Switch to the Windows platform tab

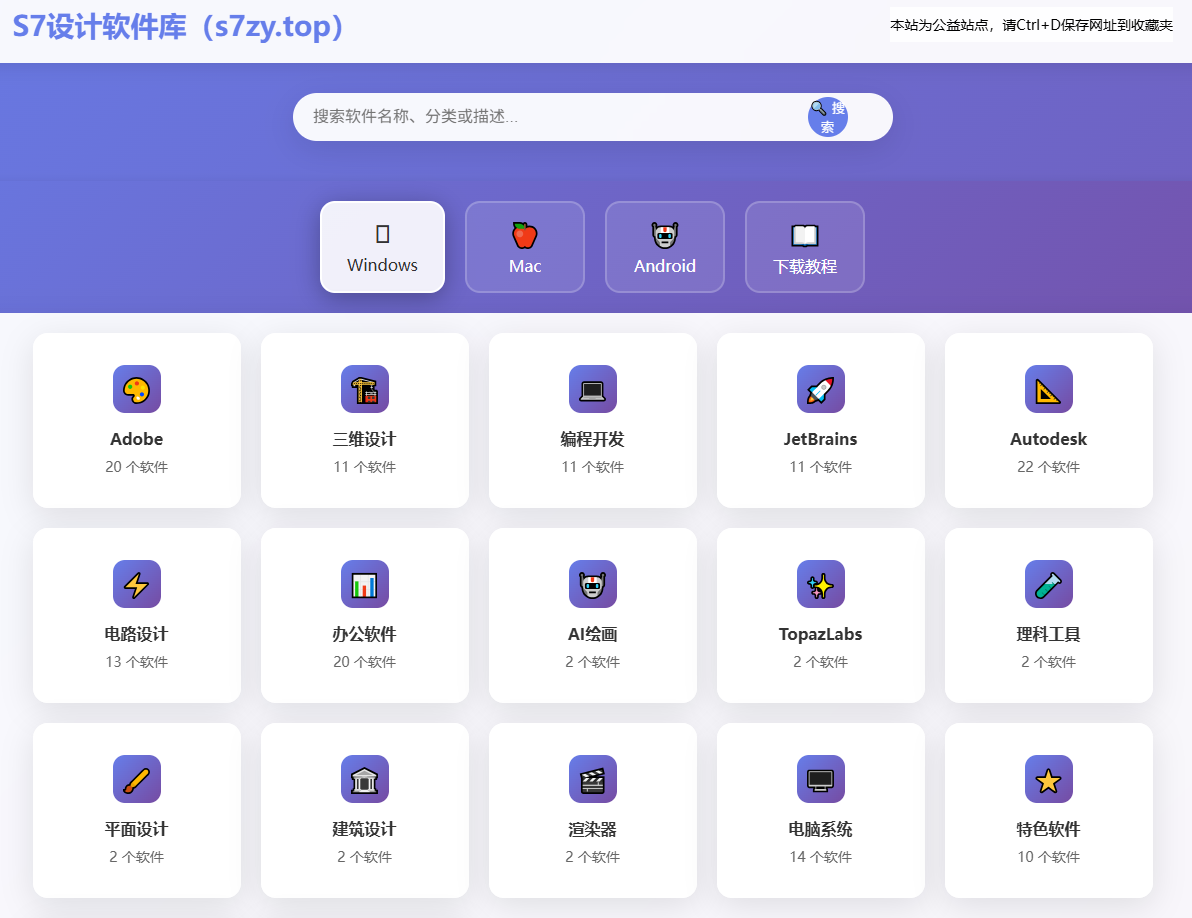pyautogui.click(x=382, y=247)
